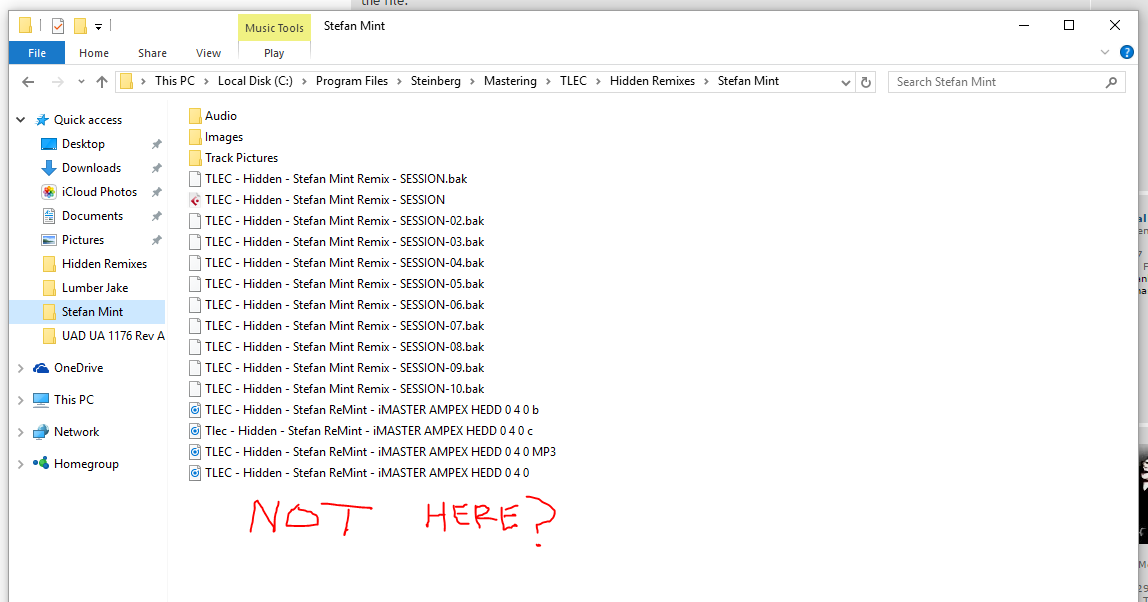This screenshot has width=1148, height=602.
Task: Switch to the Home ribbon tab
Action: (x=94, y=53)
